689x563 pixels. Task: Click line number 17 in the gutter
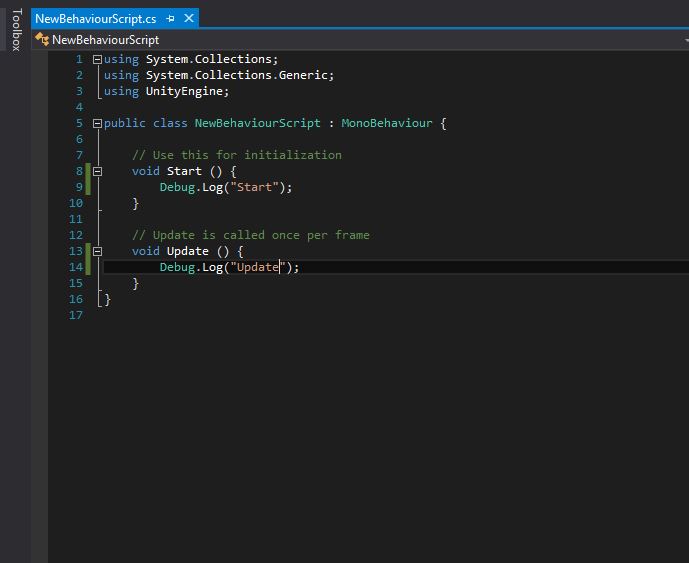click(x=77, y=315)
